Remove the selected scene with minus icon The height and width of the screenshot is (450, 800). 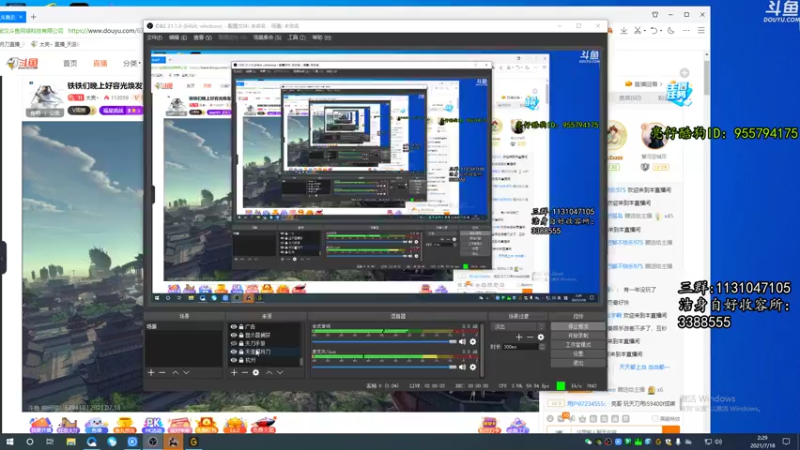(x=162, y=372)
